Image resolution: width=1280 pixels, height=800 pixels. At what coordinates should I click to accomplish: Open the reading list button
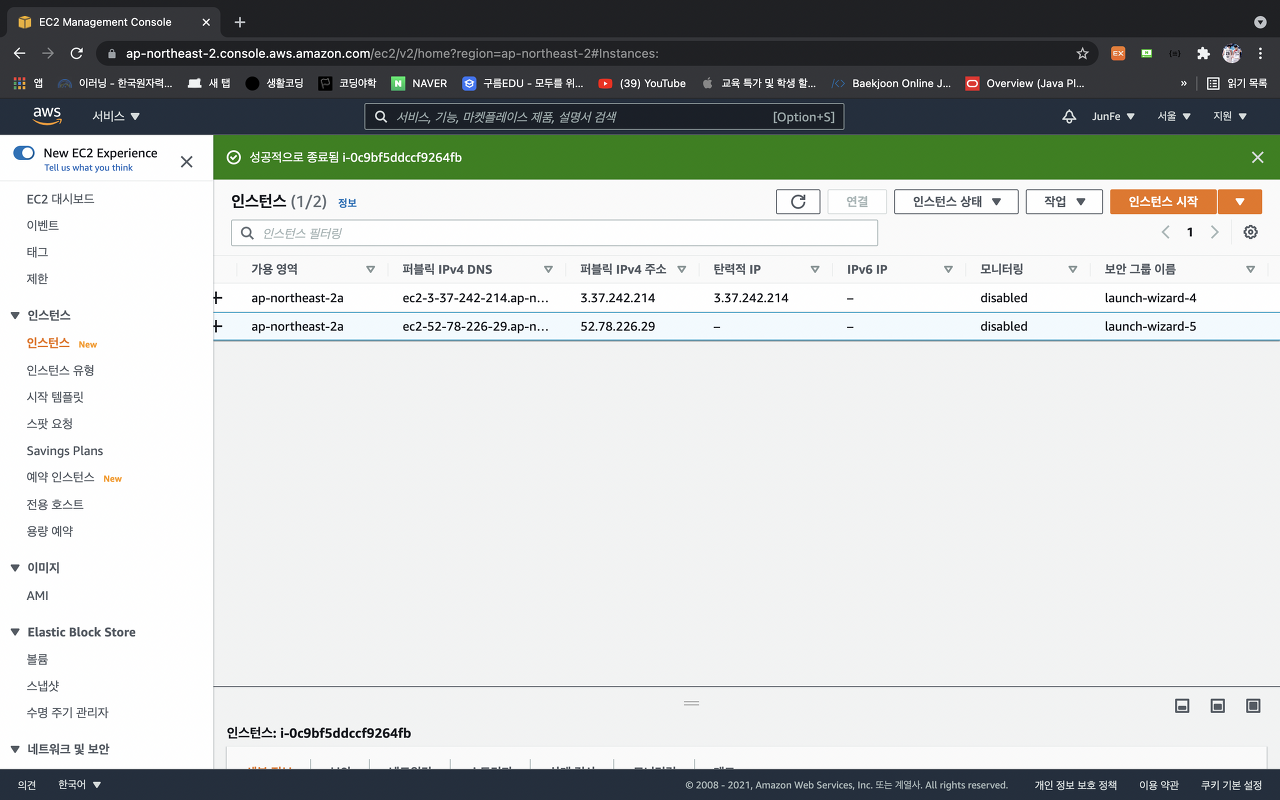pyautogui.click(x=1237, y=83)
